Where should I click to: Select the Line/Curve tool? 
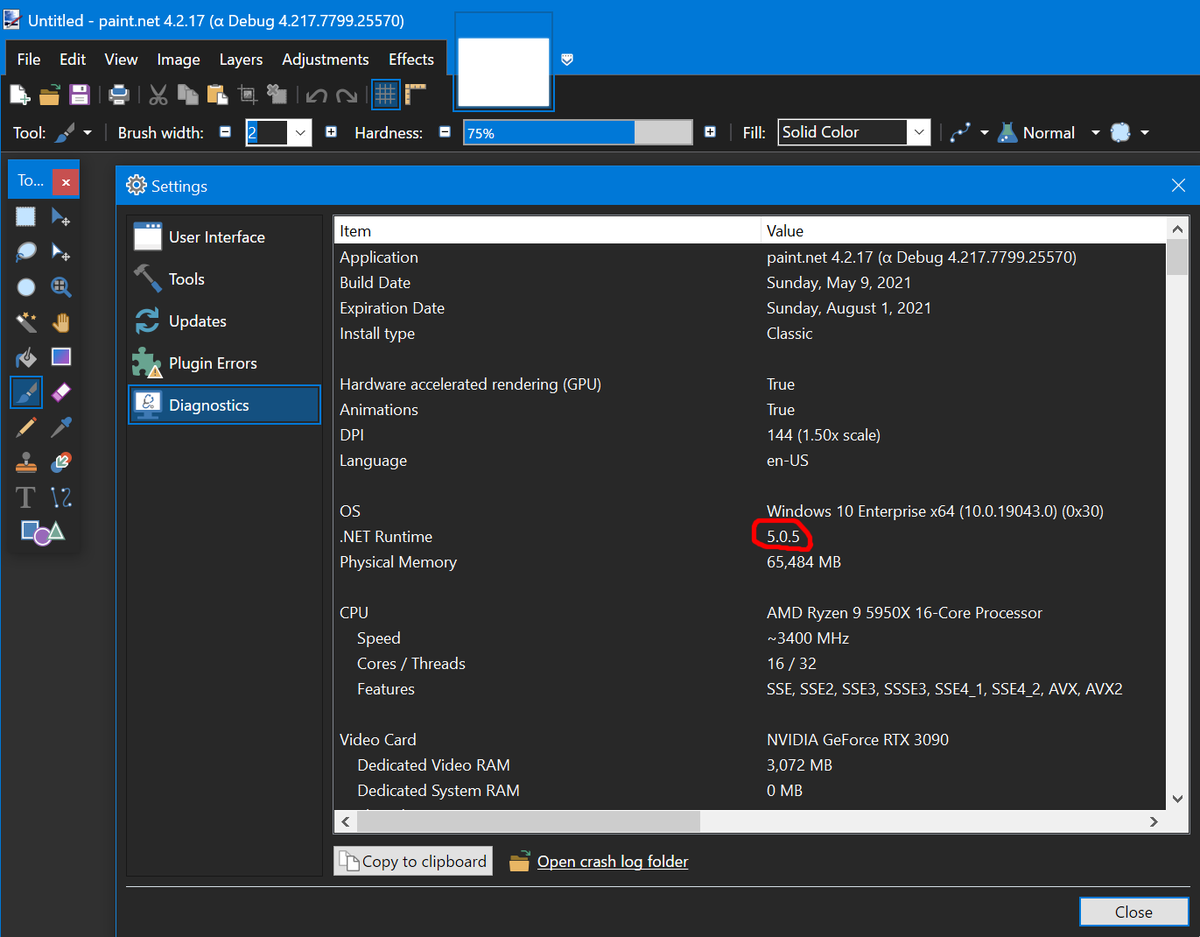61,497
